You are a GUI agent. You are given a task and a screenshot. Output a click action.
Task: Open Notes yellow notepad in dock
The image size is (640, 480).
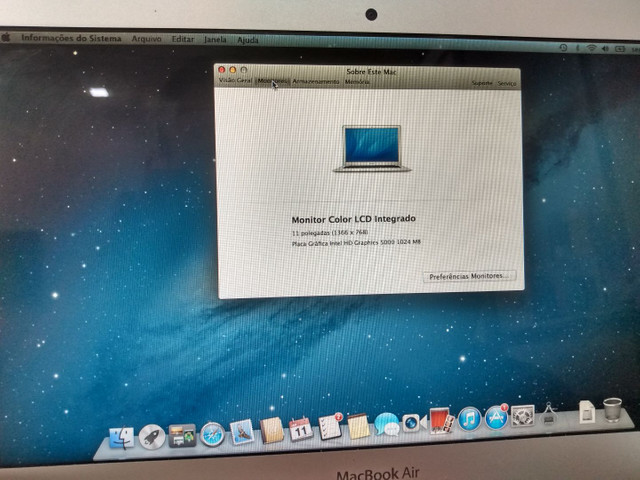(358, 426)
